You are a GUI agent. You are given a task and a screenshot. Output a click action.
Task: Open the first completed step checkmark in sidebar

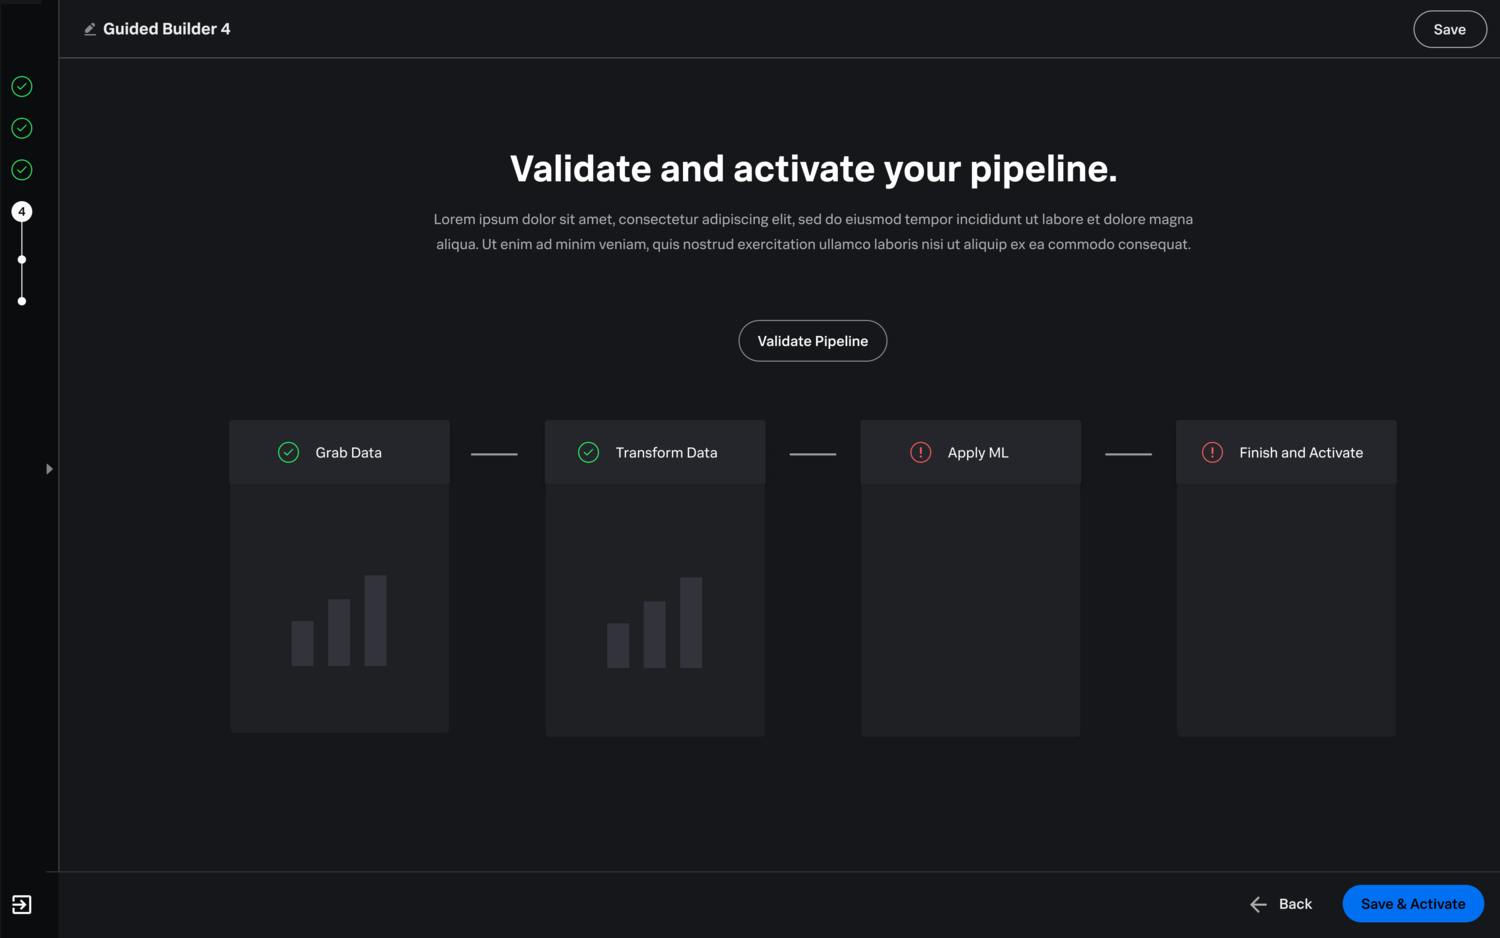click(22, 87)
